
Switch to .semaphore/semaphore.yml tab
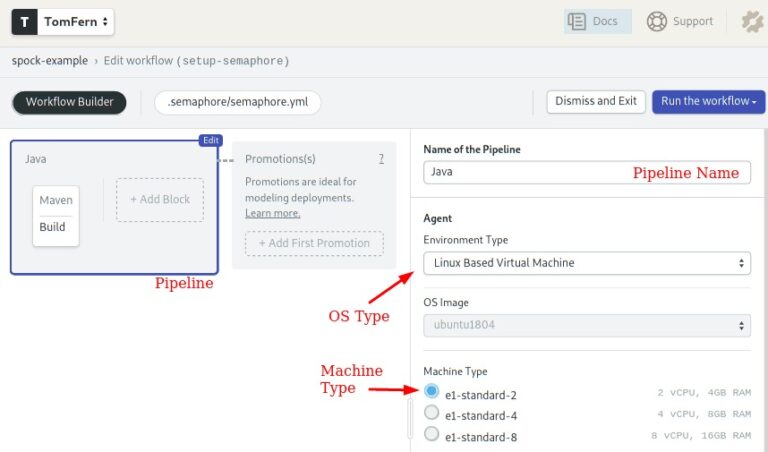237,102
